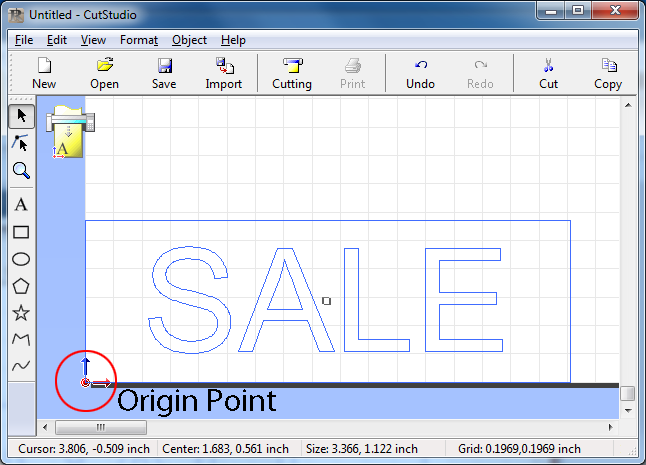This screenshot has width=646, height=465.
Task: Open the File menu
Action: pyautogui.click(x=24, y=40)
